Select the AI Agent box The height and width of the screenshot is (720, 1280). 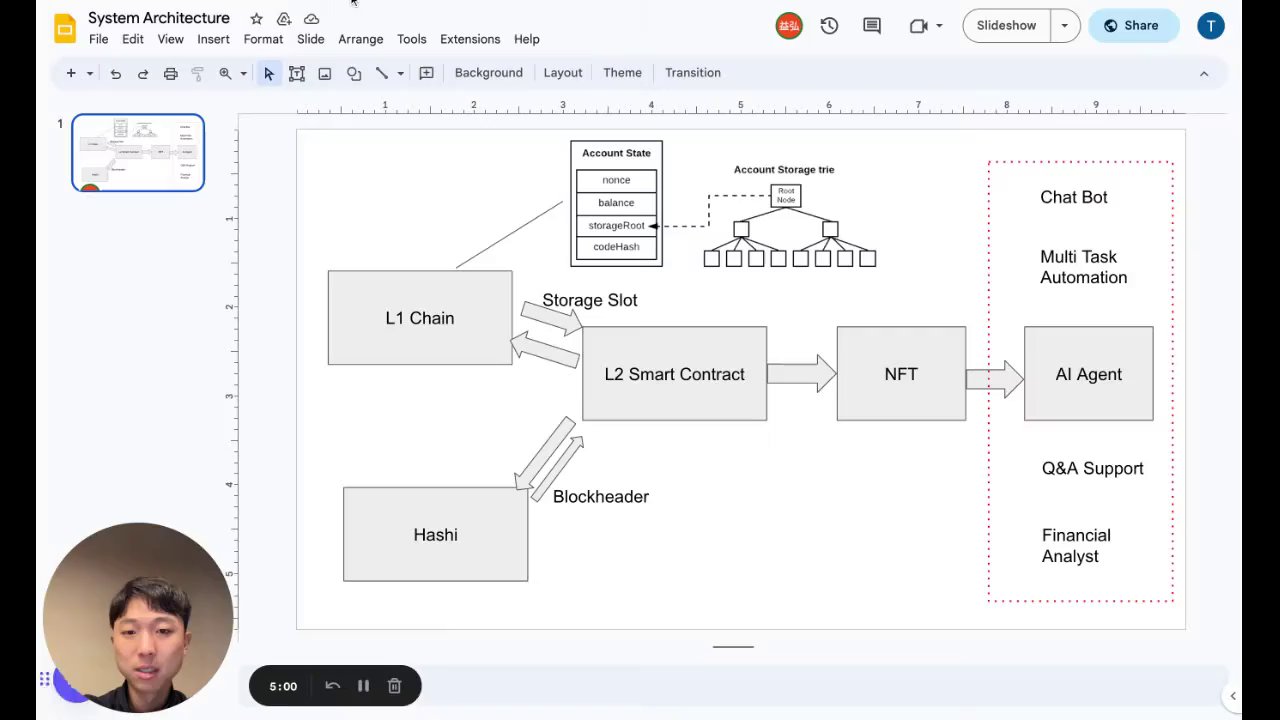[x=1089, y=374]
